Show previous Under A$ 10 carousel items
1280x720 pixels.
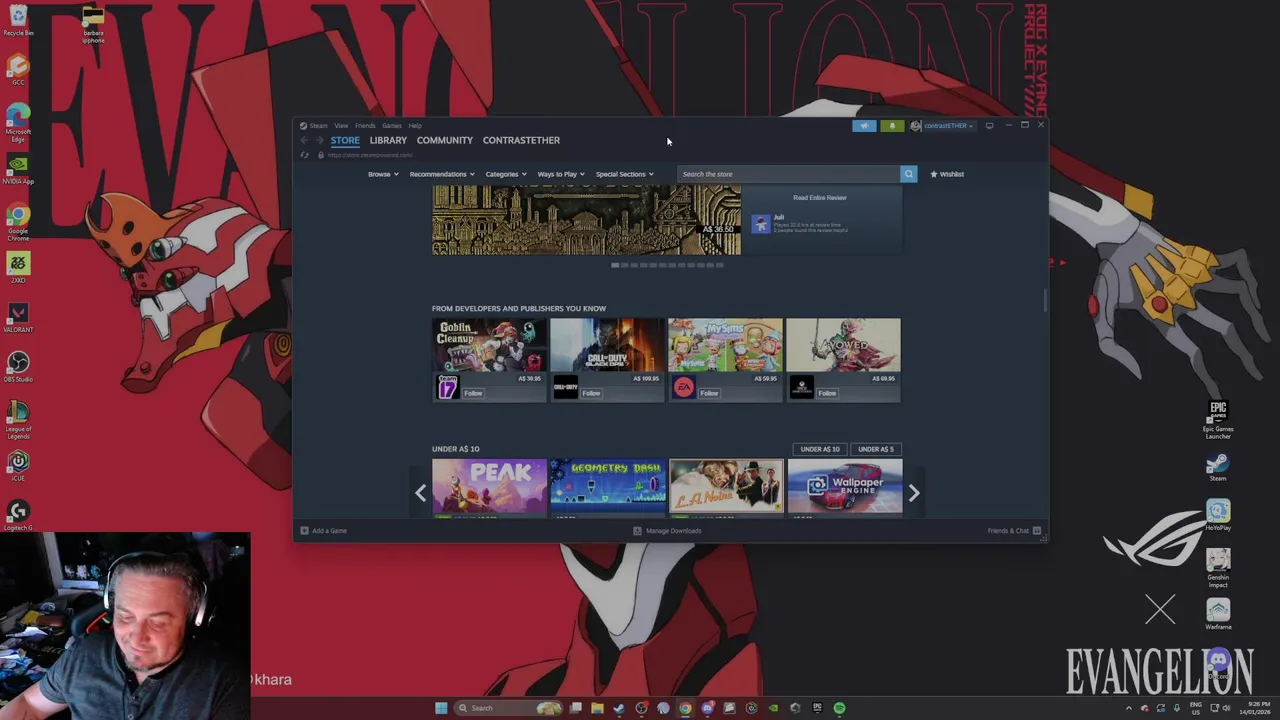pos(420,492)
